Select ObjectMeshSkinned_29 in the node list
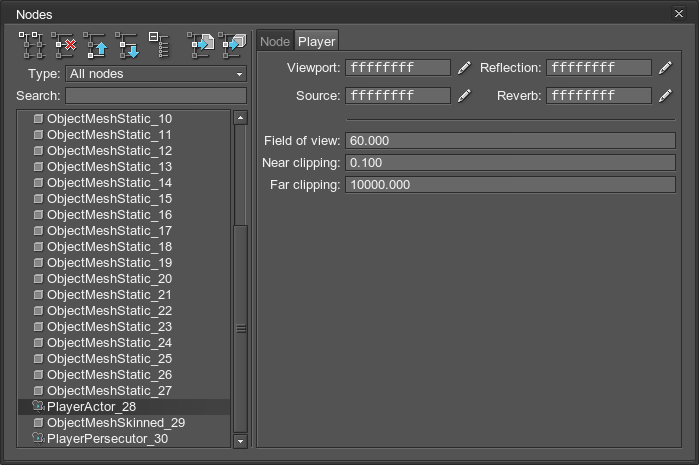699x465 pixels. click(116, 423)
